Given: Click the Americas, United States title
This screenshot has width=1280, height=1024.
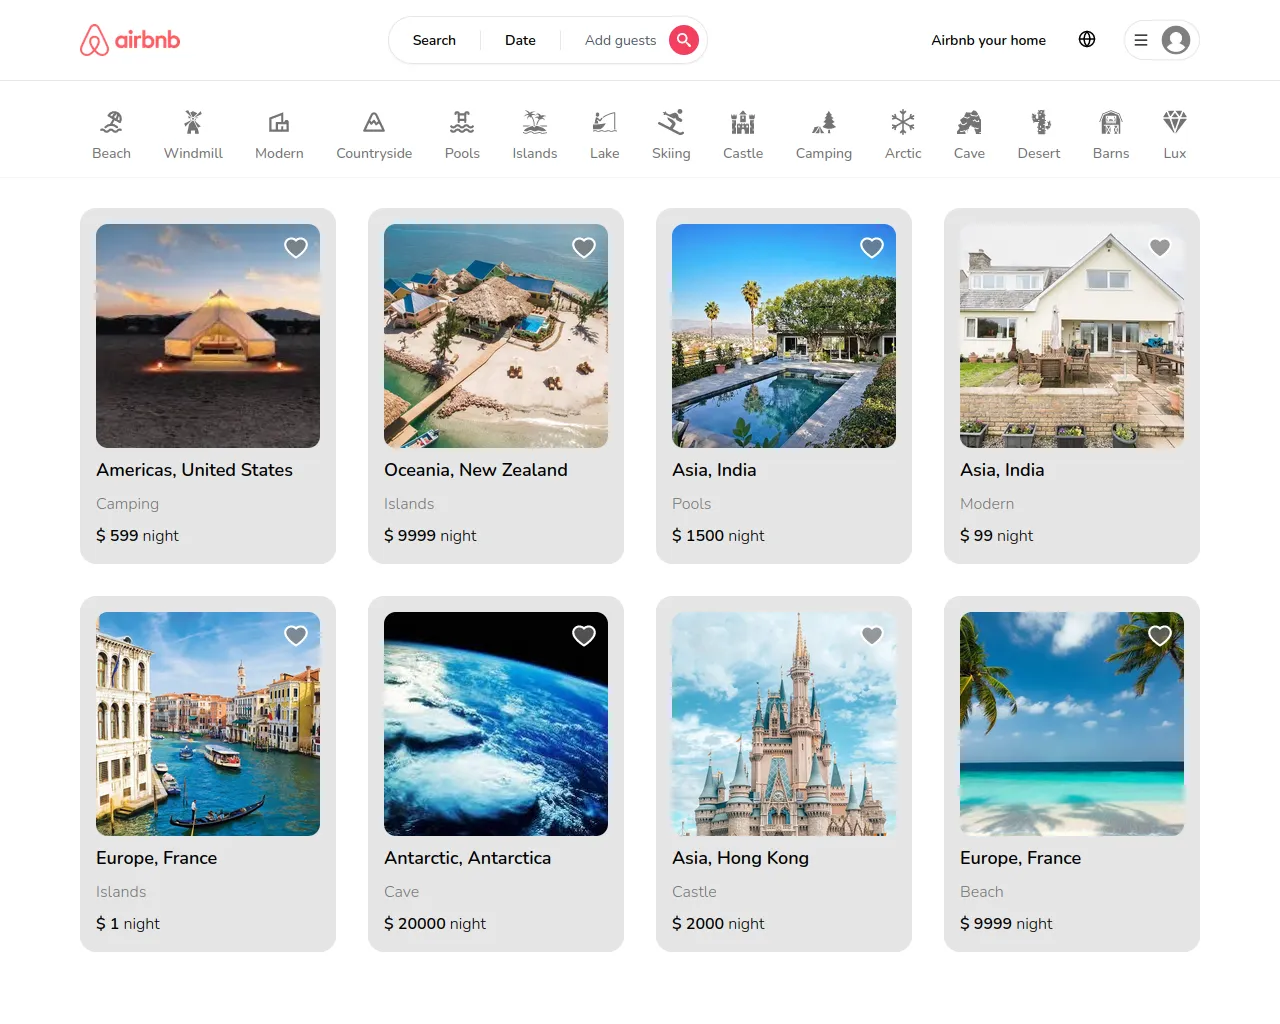Looking at the screenshot, I should point(194,470).
